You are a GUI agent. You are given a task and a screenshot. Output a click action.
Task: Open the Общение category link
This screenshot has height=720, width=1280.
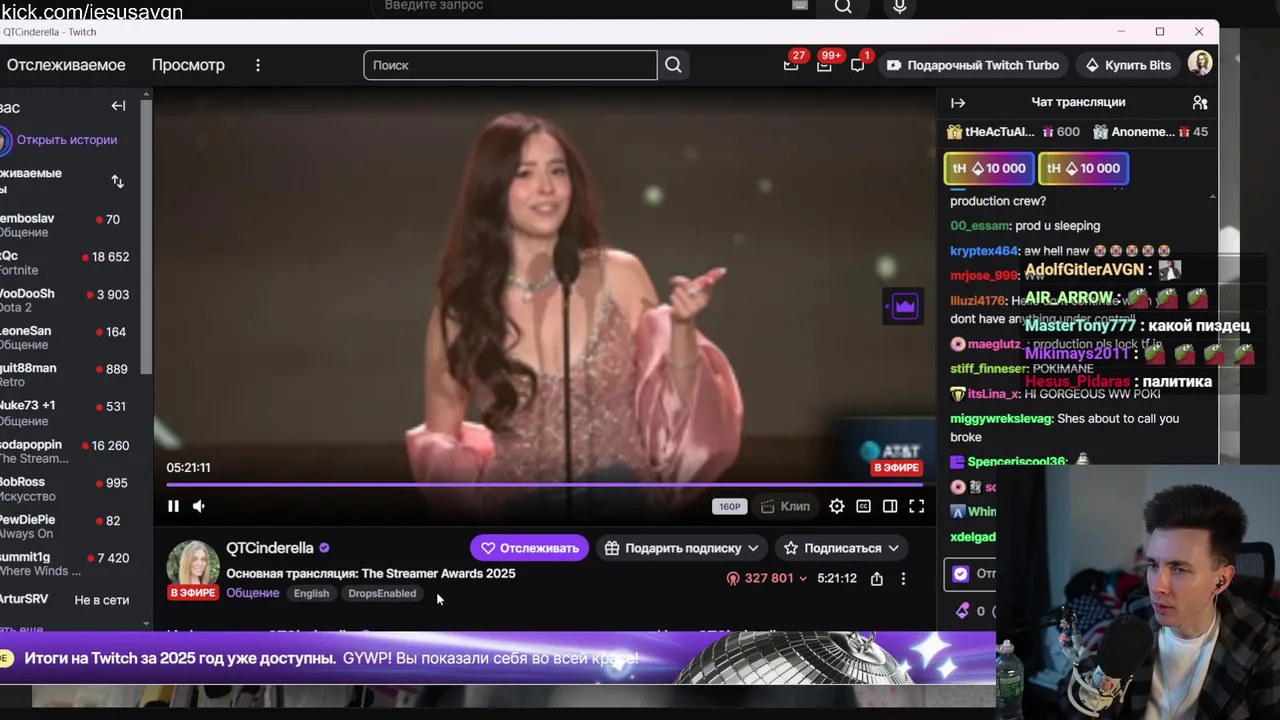pyautogui.click(x=253, y=593)
